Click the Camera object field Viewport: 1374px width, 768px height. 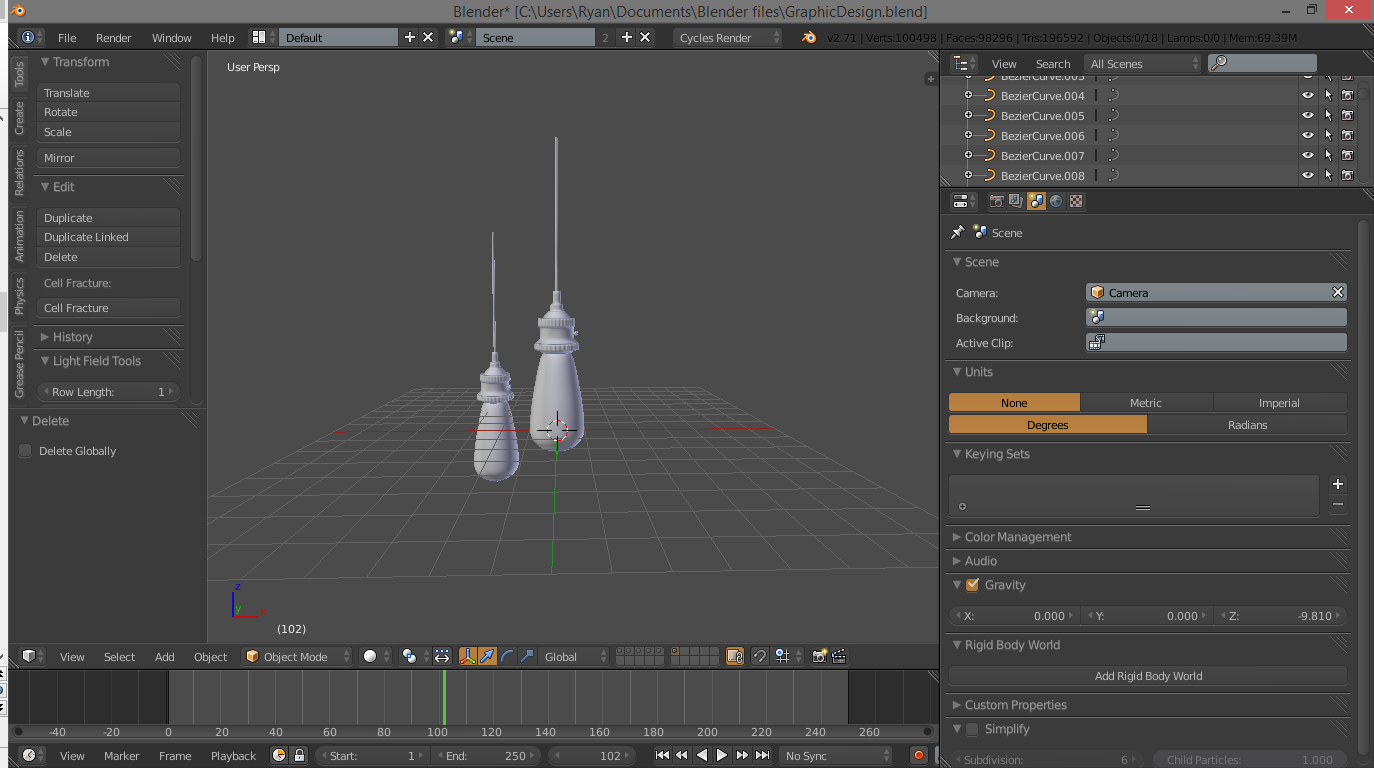point(1216,292)
